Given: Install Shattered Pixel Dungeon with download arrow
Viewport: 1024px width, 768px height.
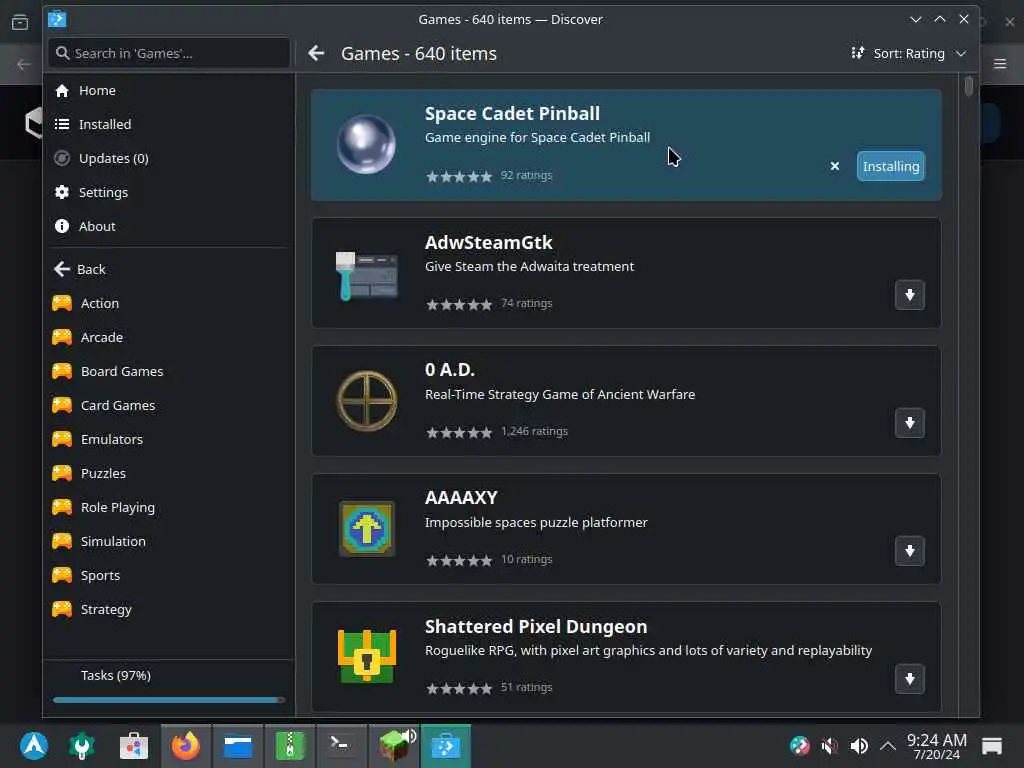Looking at the screenshot, I should pyautogui.click(x=910, y=679).
